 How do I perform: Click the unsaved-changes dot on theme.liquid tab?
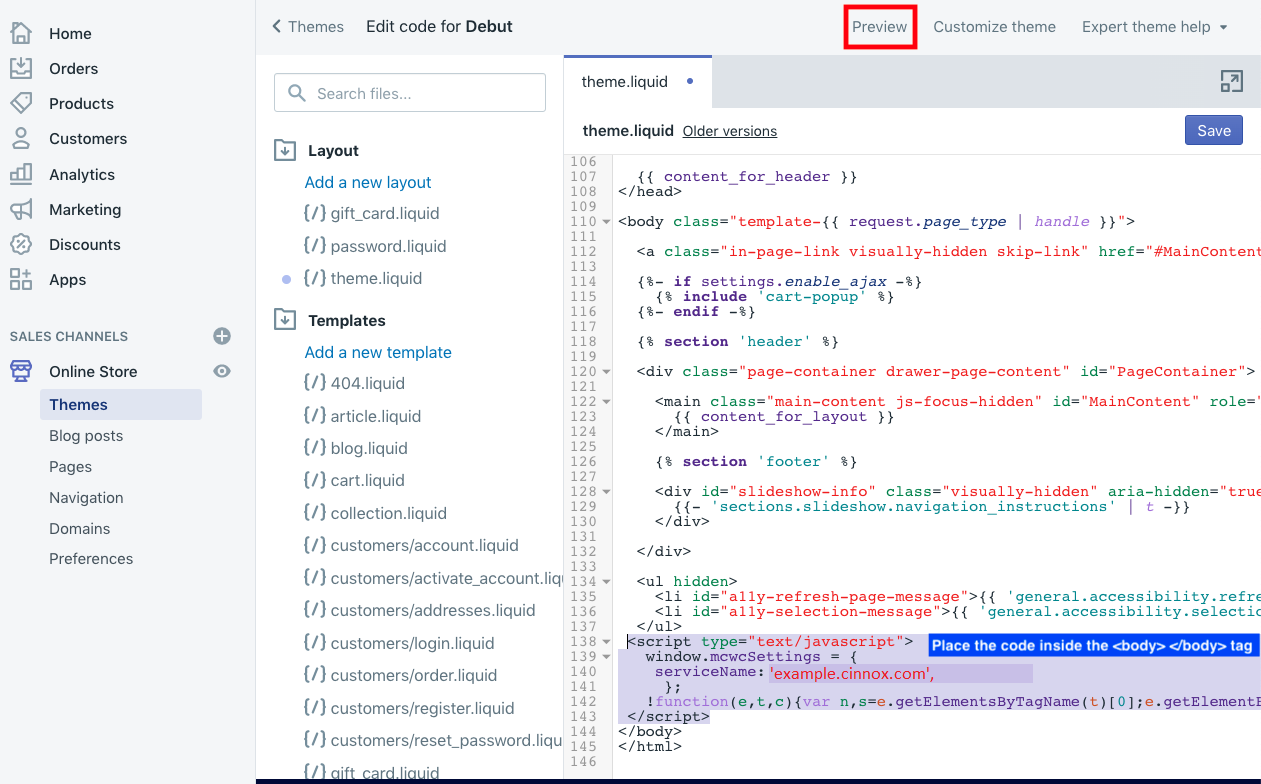(x=690, y=82)
